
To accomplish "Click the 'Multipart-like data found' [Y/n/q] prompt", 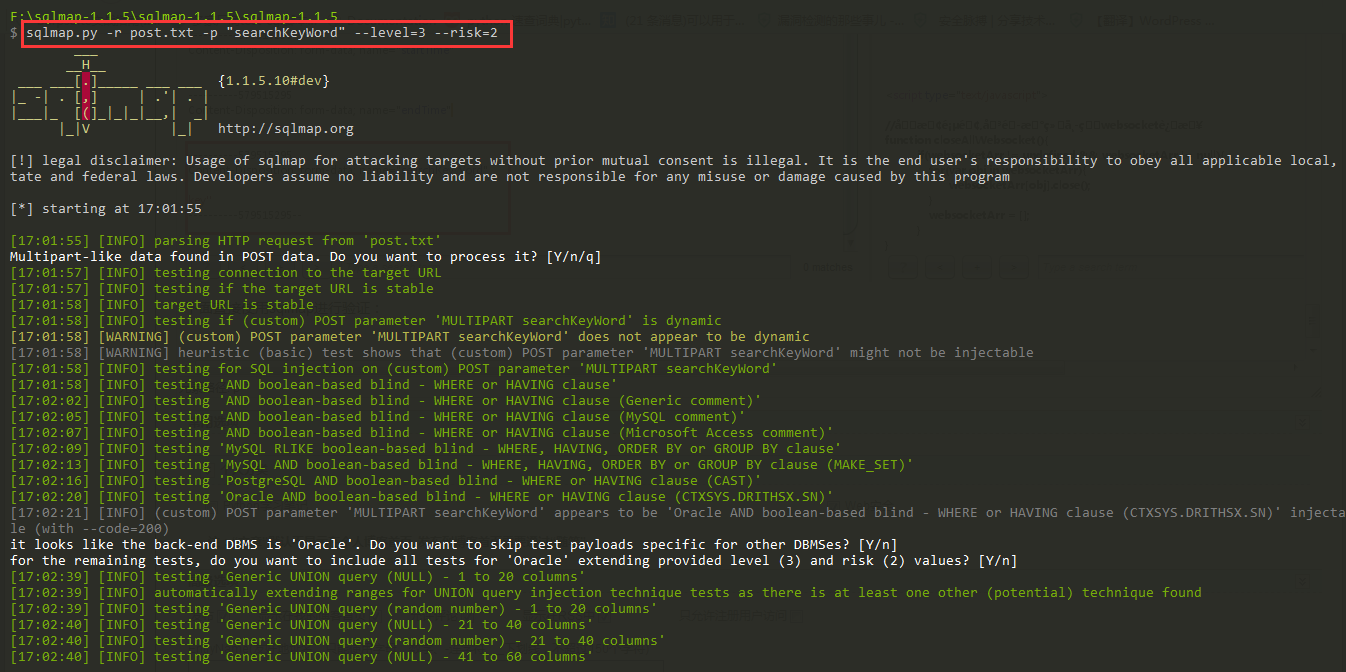I will point(305,257).
